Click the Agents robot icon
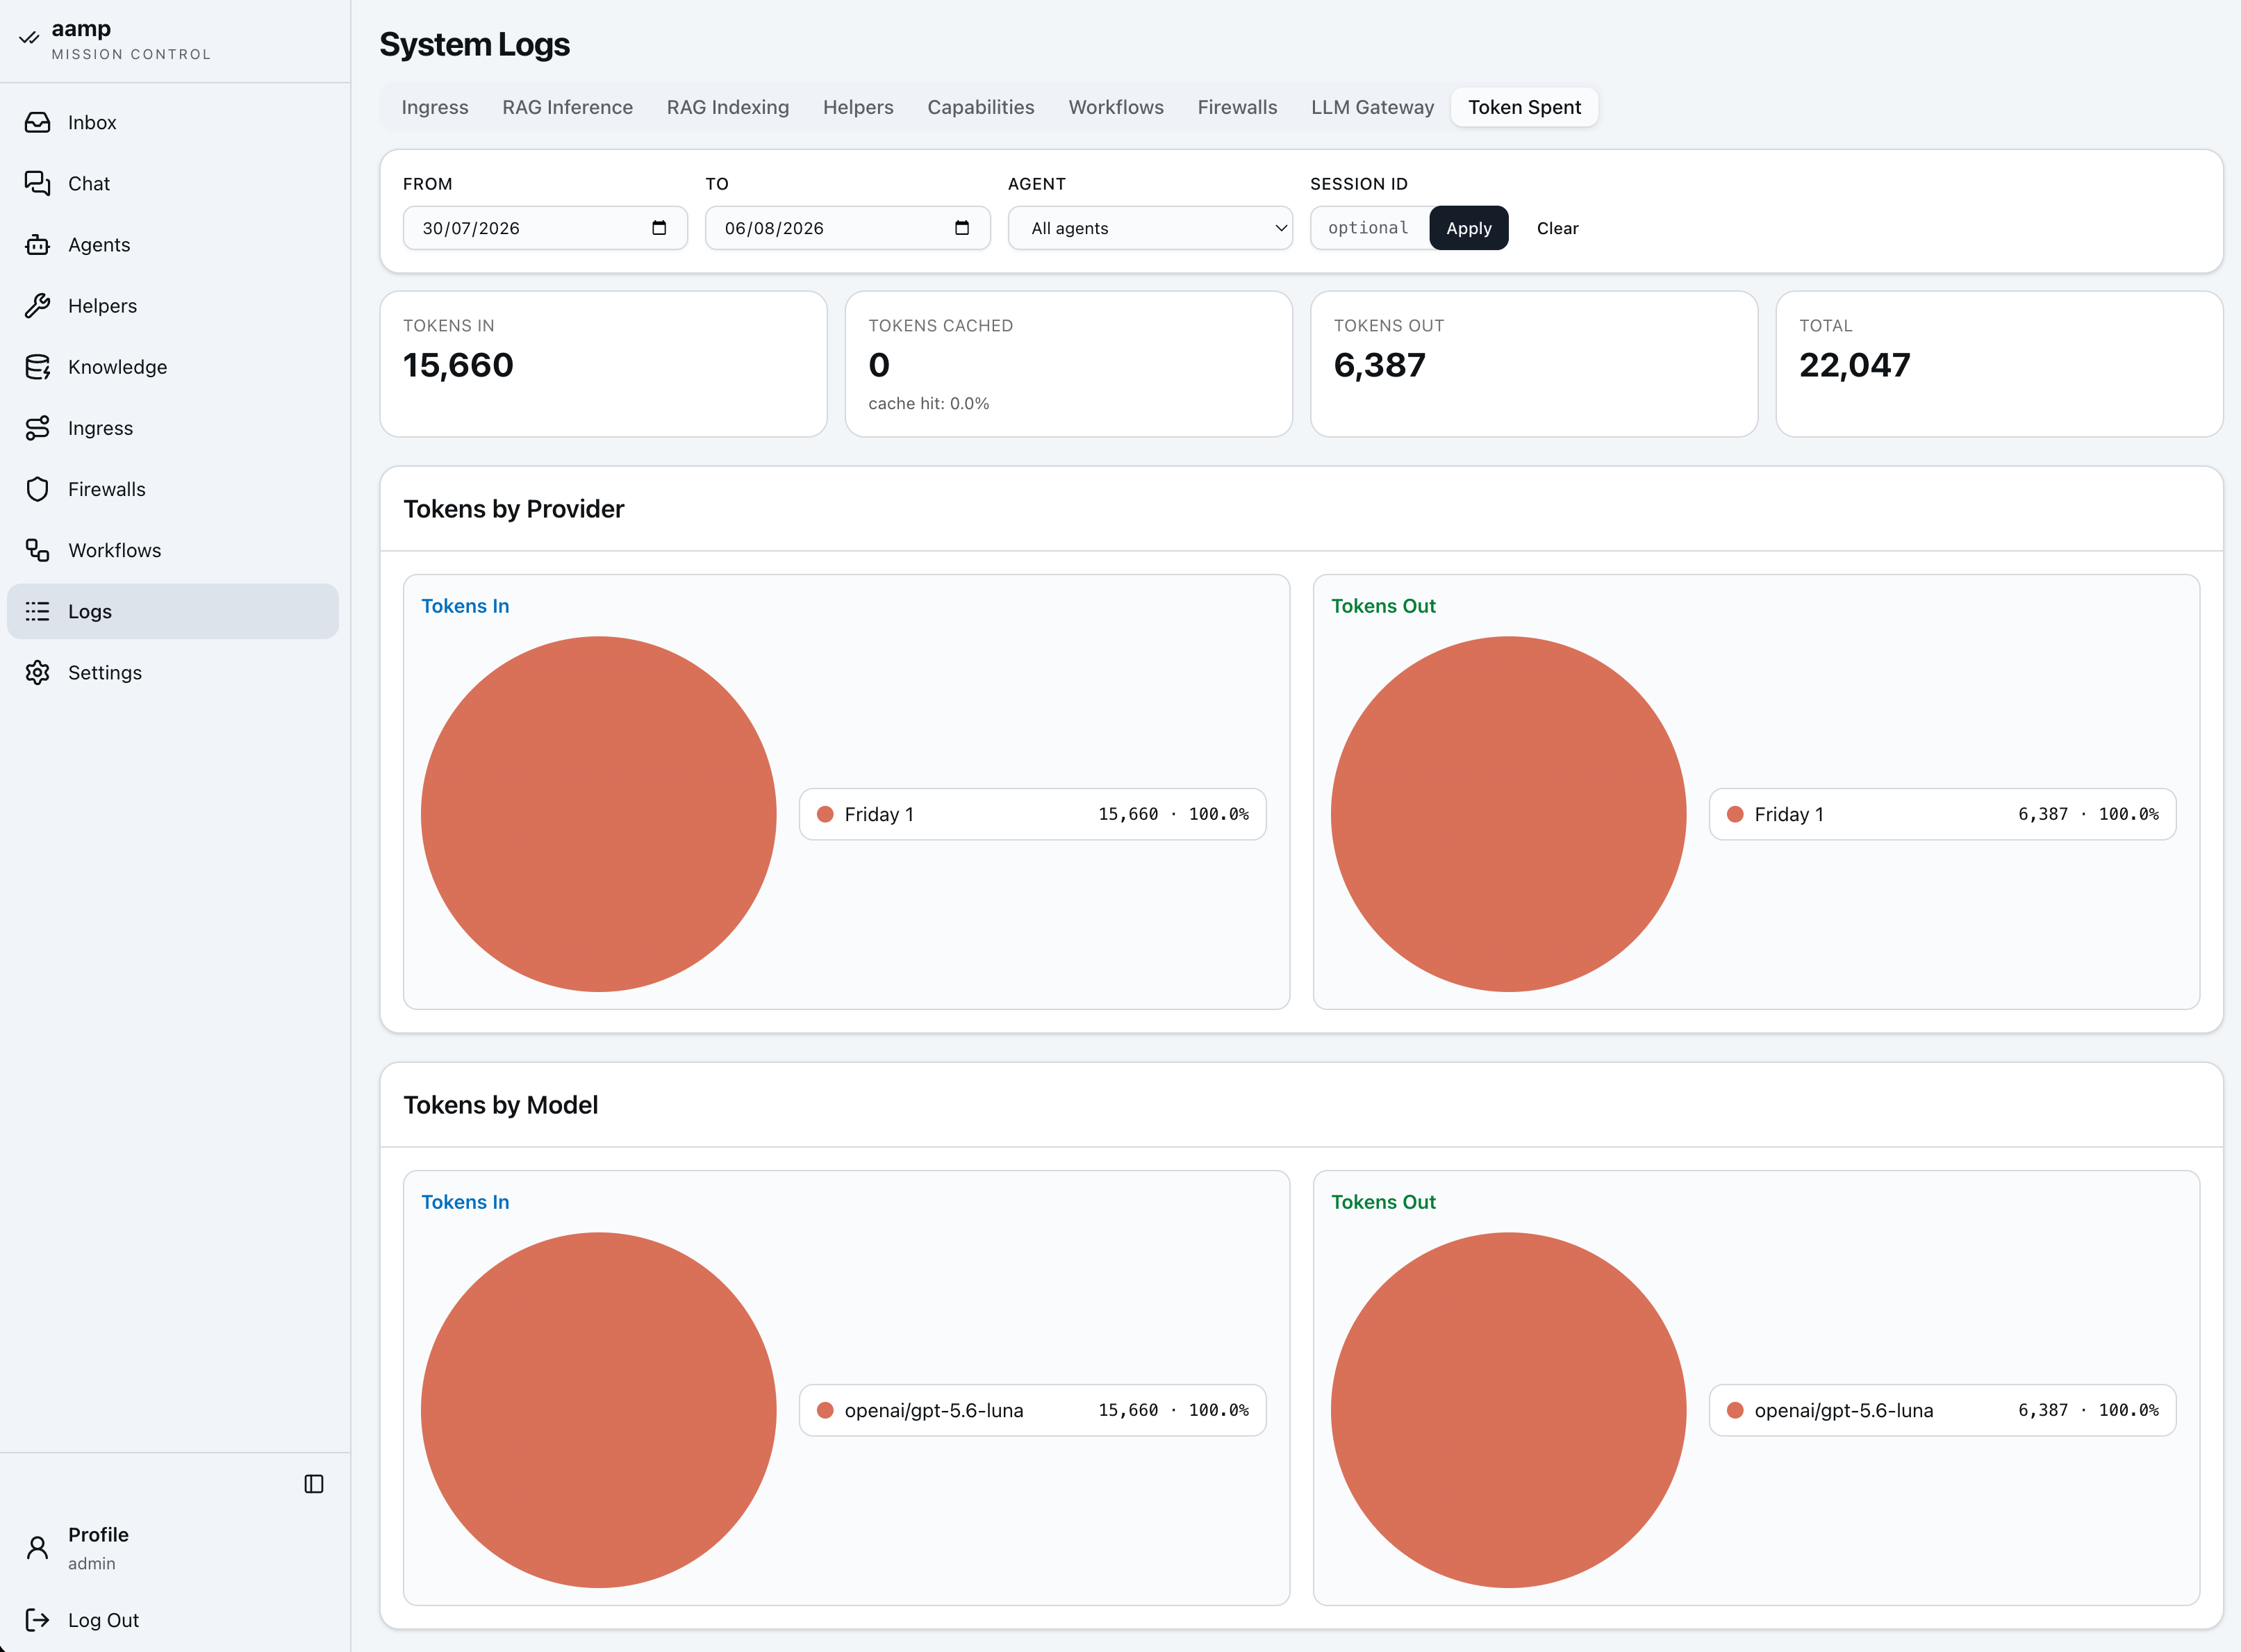Image resolution: width=2241 pixels, height=1652 pixels. tap(37, 244)
